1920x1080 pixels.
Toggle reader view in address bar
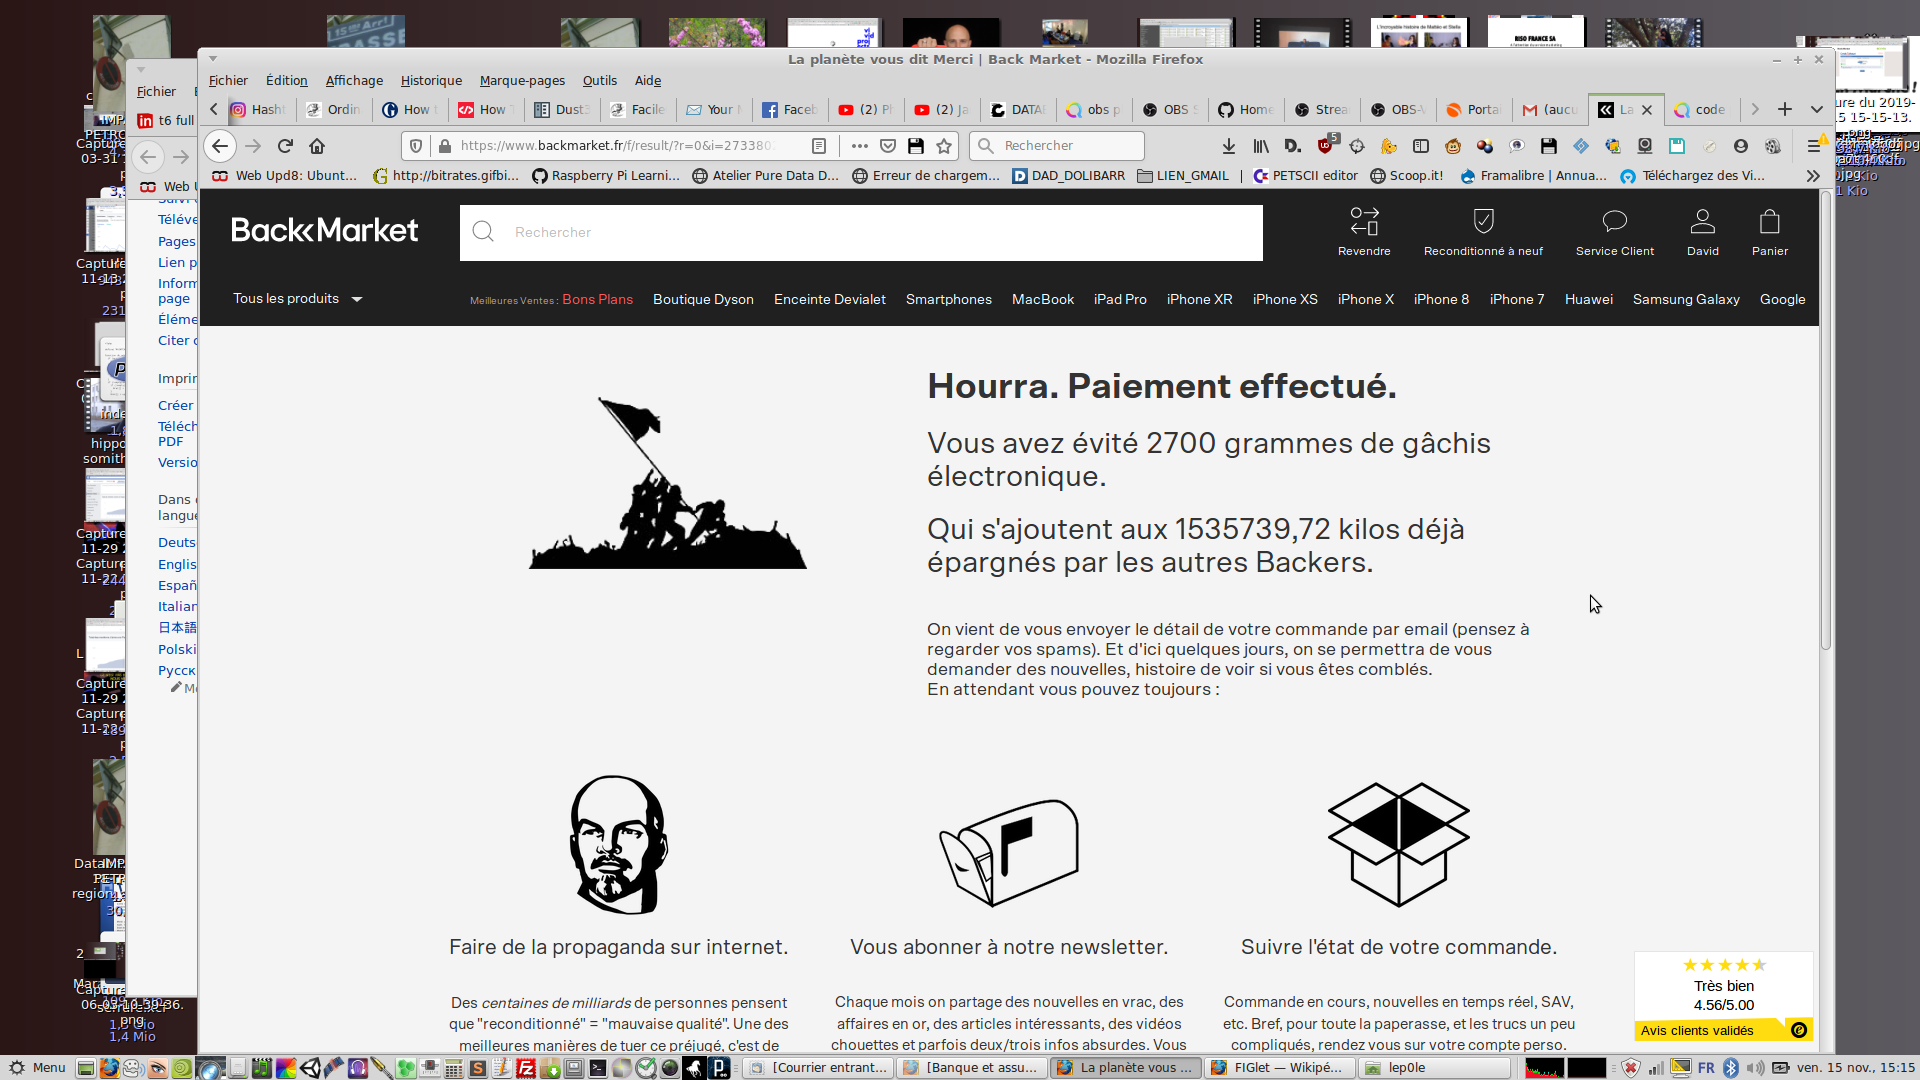pyautogui.click(x=819, y=146)
